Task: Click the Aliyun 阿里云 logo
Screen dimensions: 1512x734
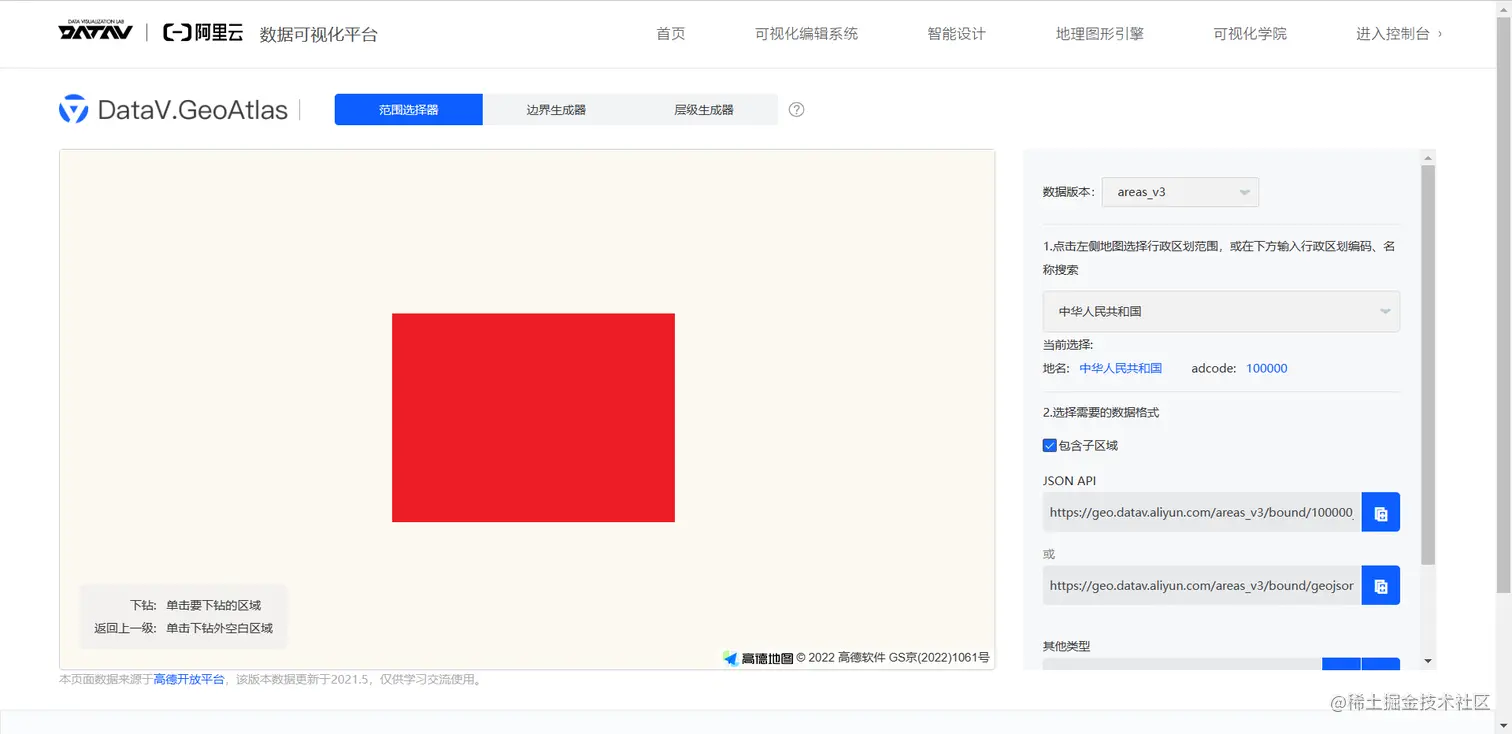Action: click(203, 32)
